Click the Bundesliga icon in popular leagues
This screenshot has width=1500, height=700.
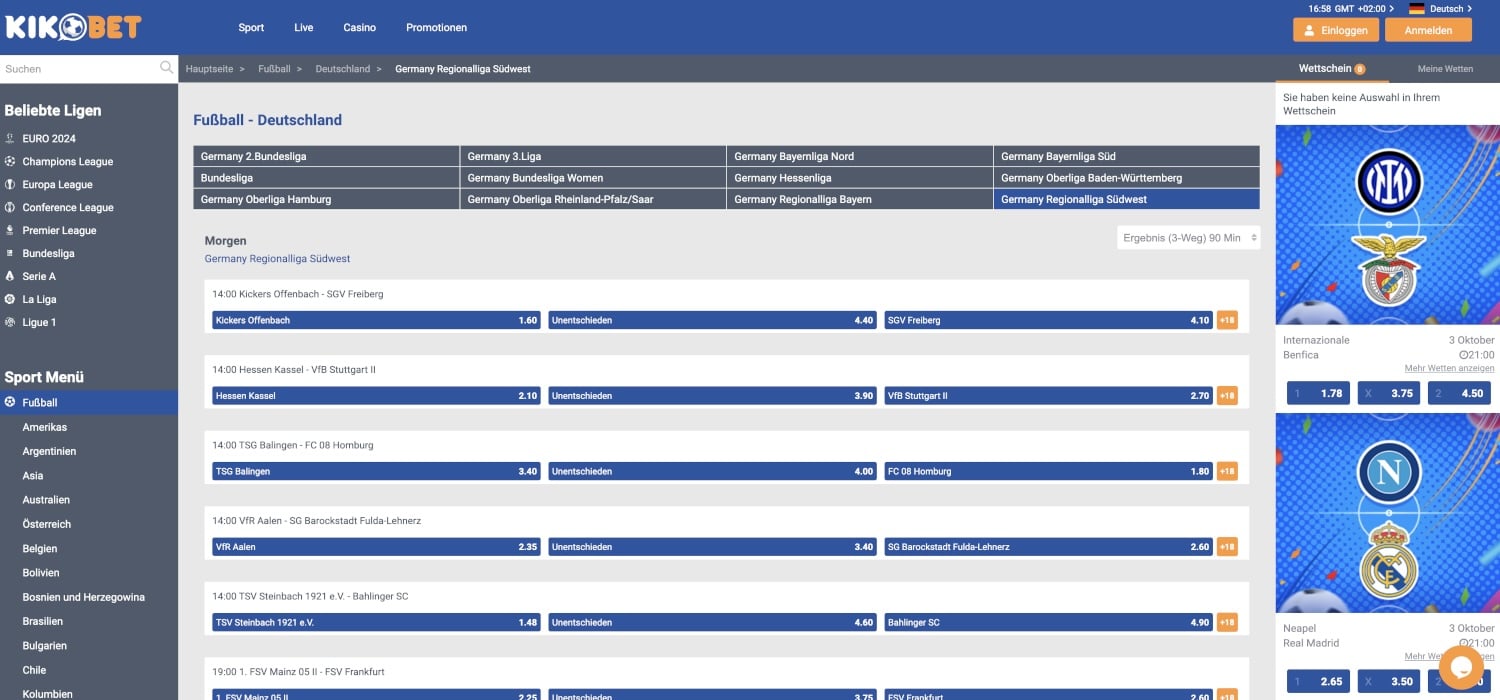(10, 253)
